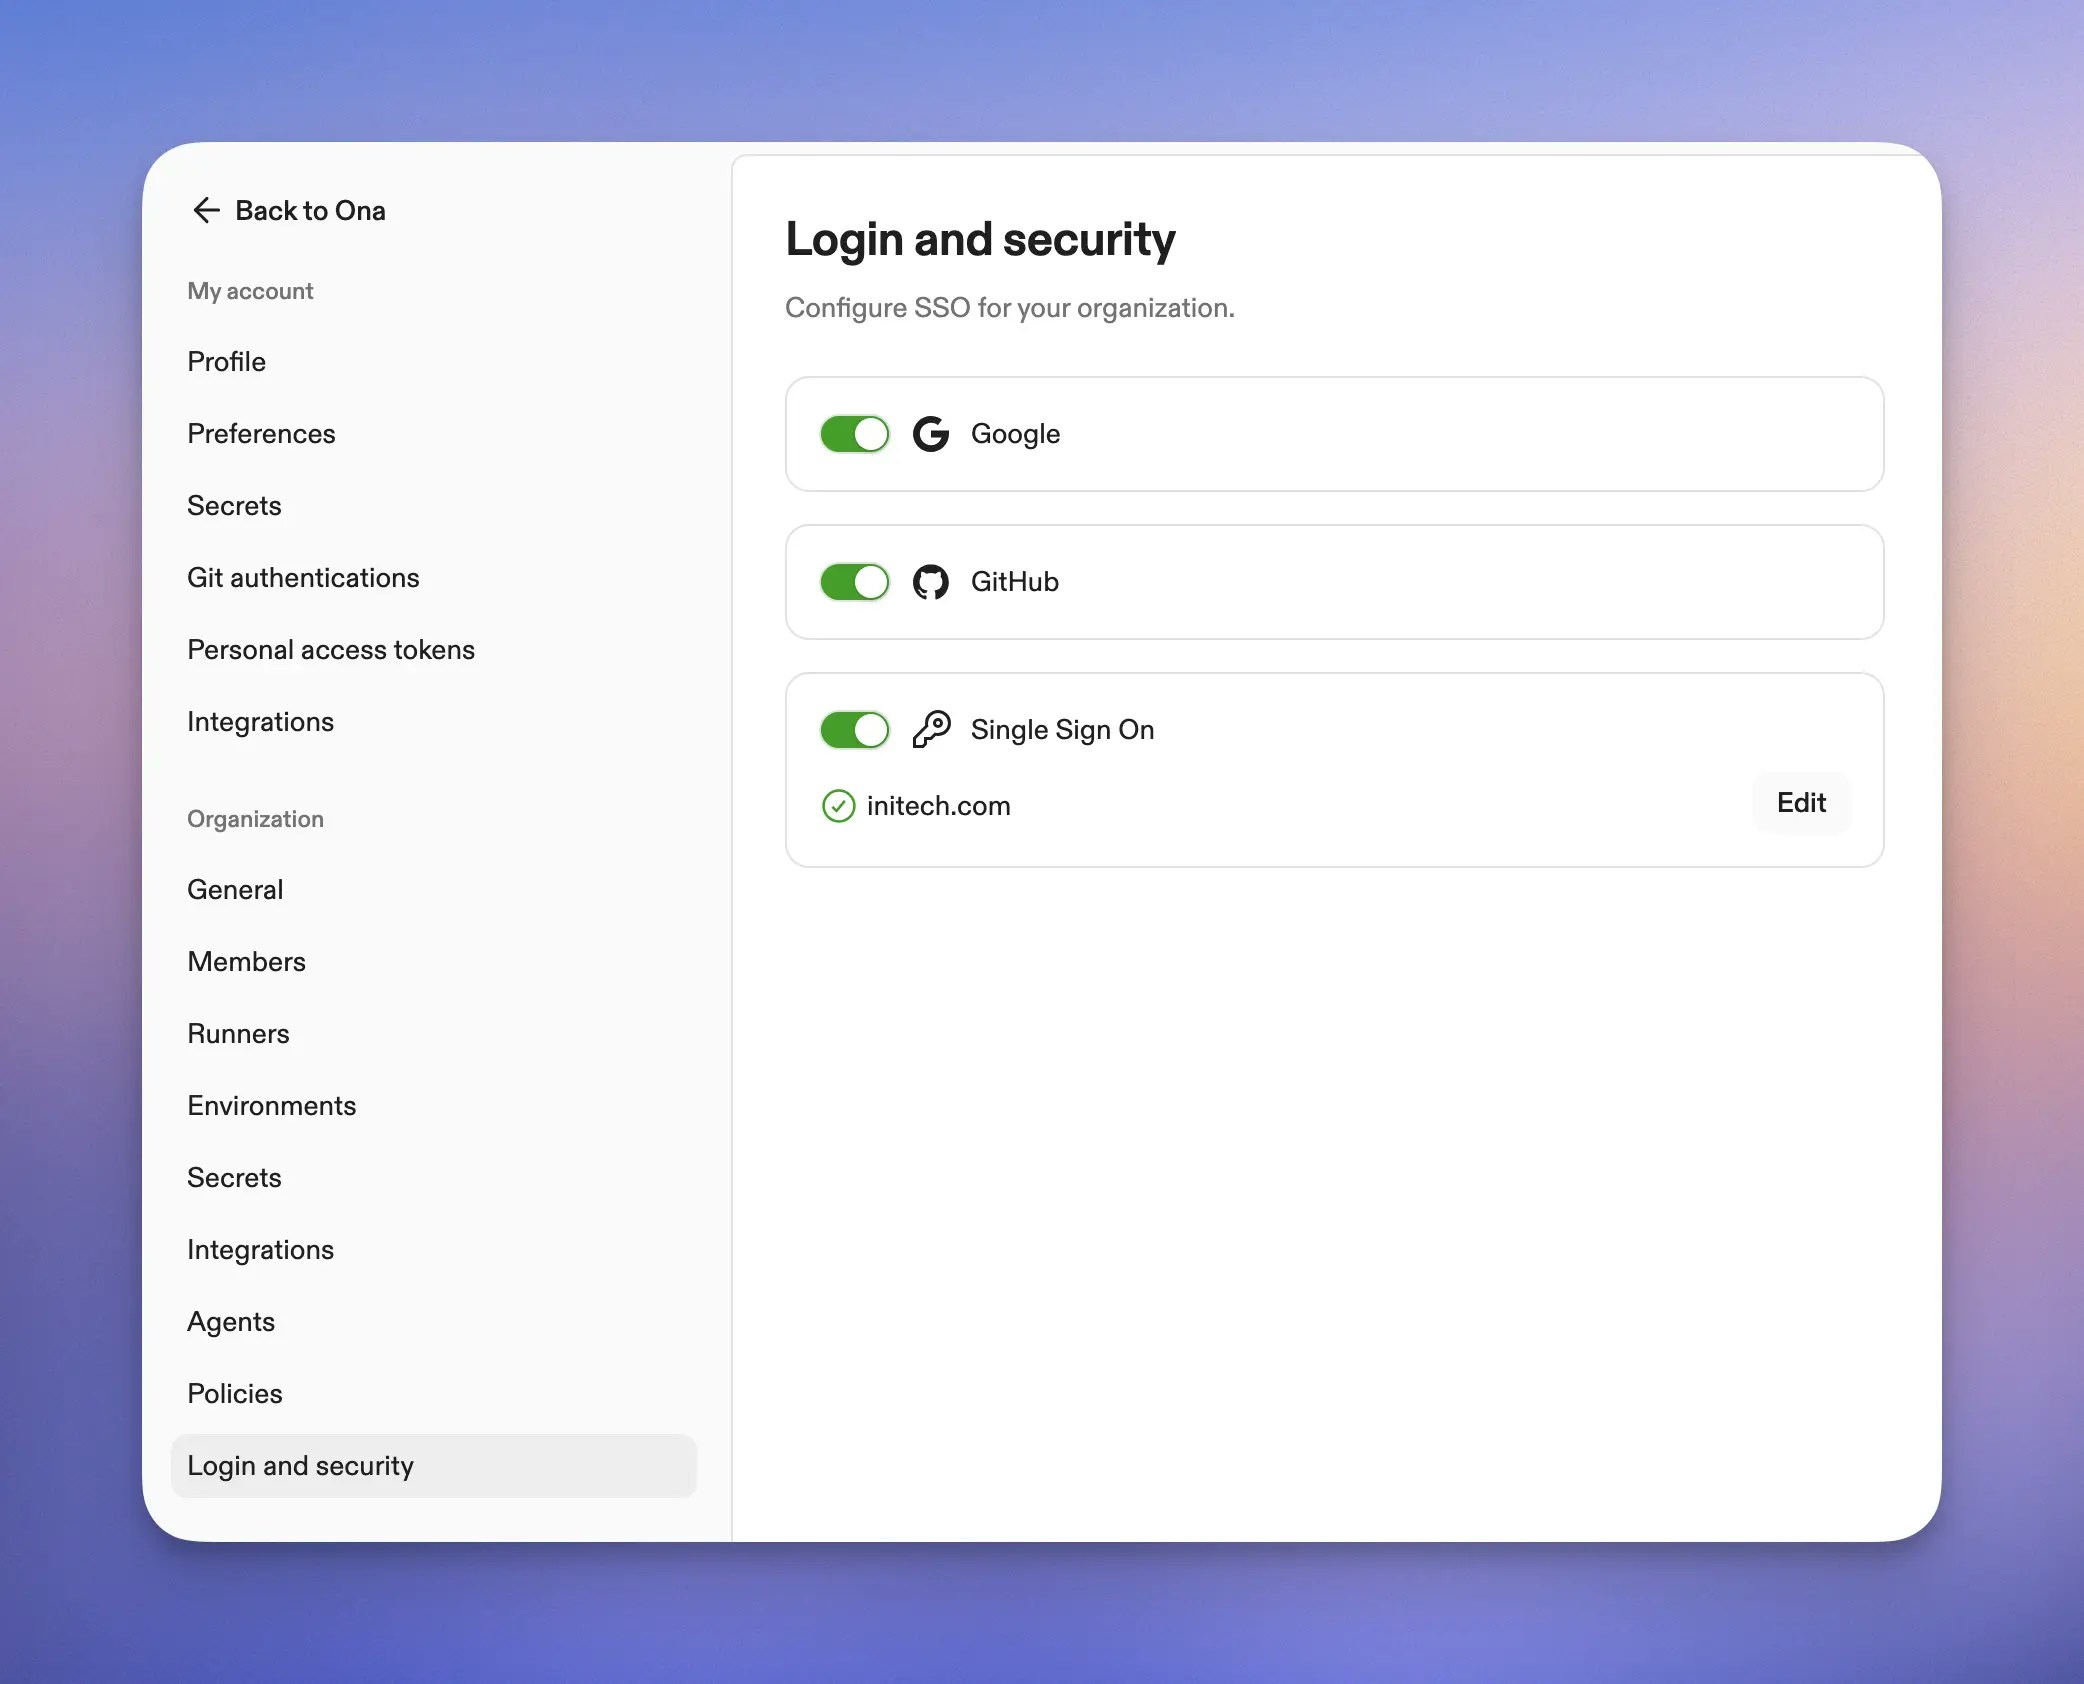Image resolution: width=2084 pixels, height=1684 pixels.
Task: Open Git authentications settings
Action: click(x=303, y=578)
